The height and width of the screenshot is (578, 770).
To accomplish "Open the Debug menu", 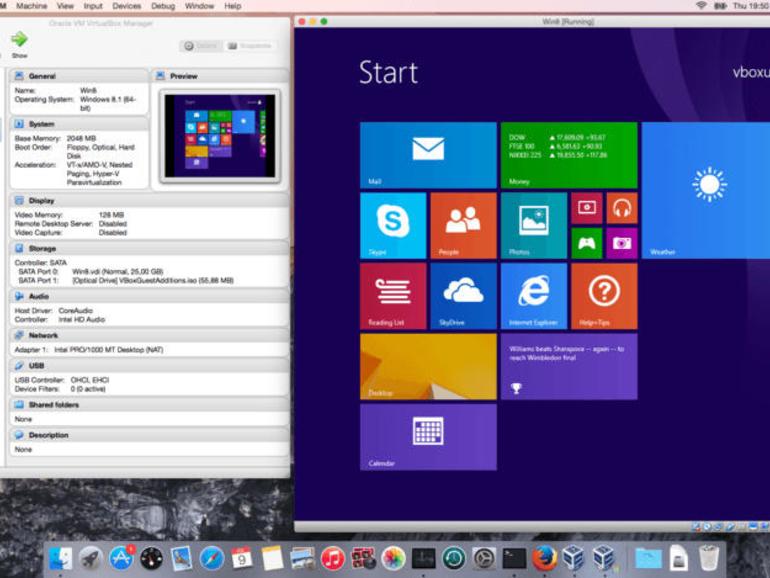I will click(163, 6).
